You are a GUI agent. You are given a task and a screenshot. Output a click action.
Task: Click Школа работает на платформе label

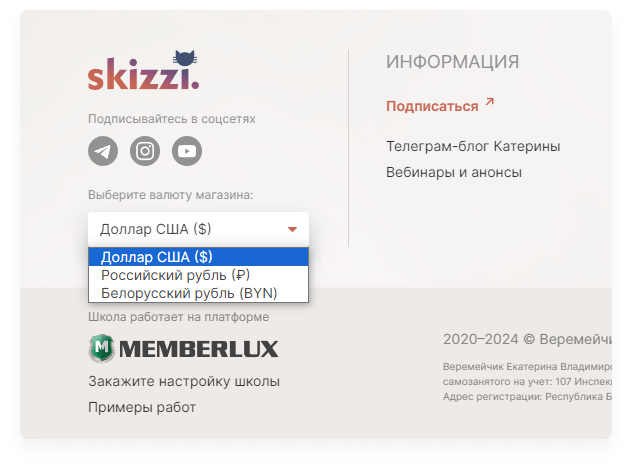pos(179,317)
